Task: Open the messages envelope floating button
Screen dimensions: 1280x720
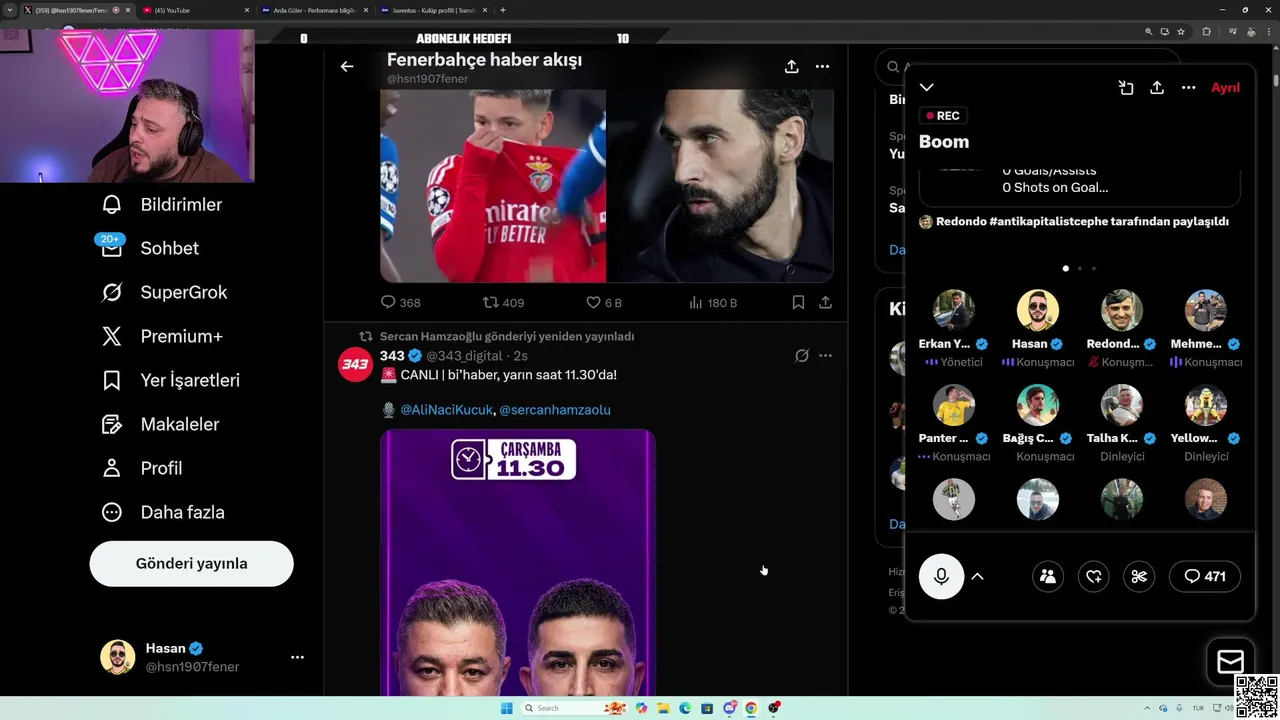Action: [1230, 661]
